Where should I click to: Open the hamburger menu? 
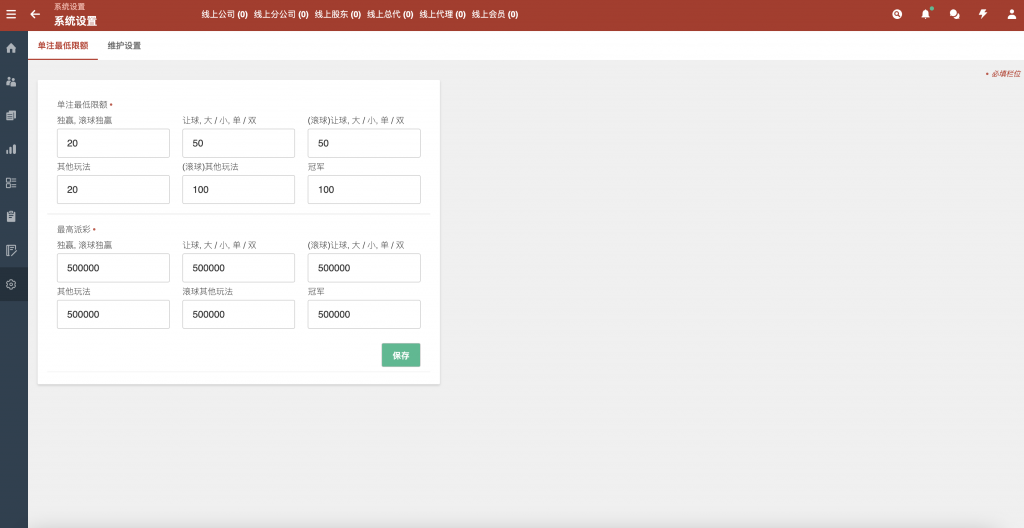tap(11, 14)
